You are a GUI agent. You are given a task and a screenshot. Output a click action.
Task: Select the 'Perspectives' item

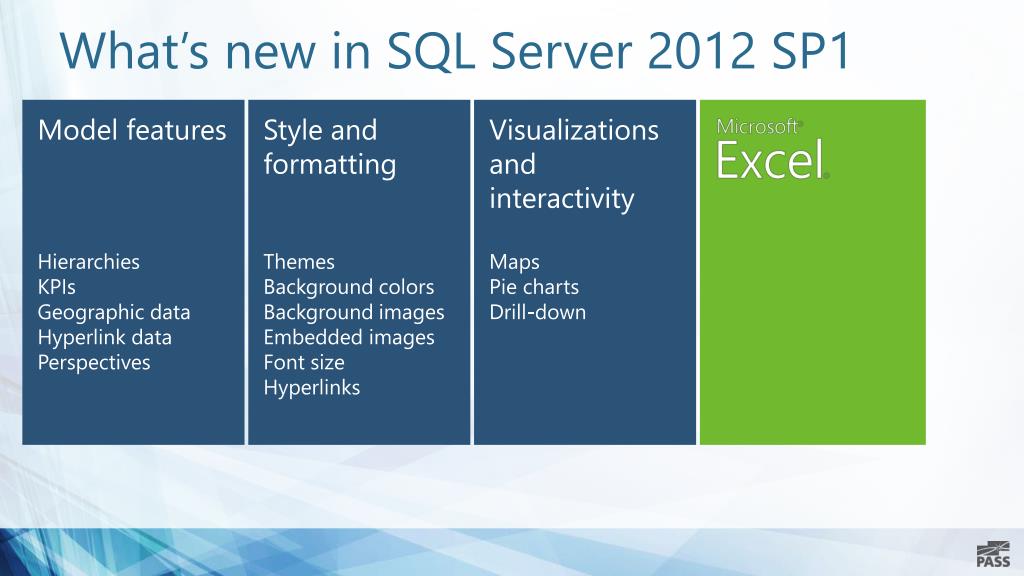(x=94, y=362)
